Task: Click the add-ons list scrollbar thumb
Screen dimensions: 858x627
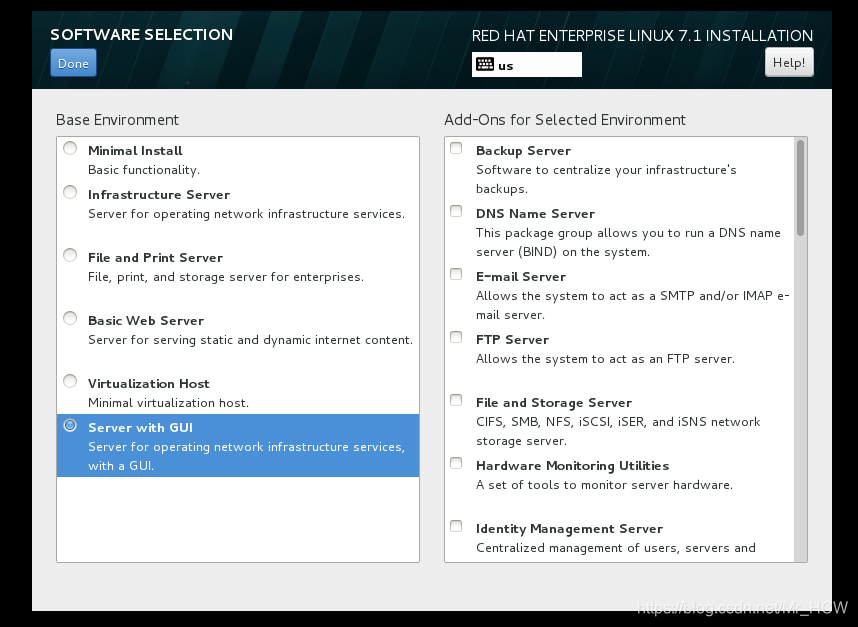Action: coord(801,188)
